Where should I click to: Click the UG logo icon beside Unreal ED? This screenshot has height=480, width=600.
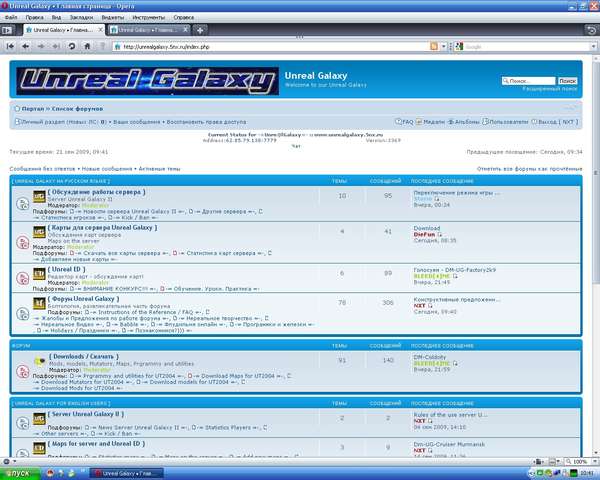39,274
